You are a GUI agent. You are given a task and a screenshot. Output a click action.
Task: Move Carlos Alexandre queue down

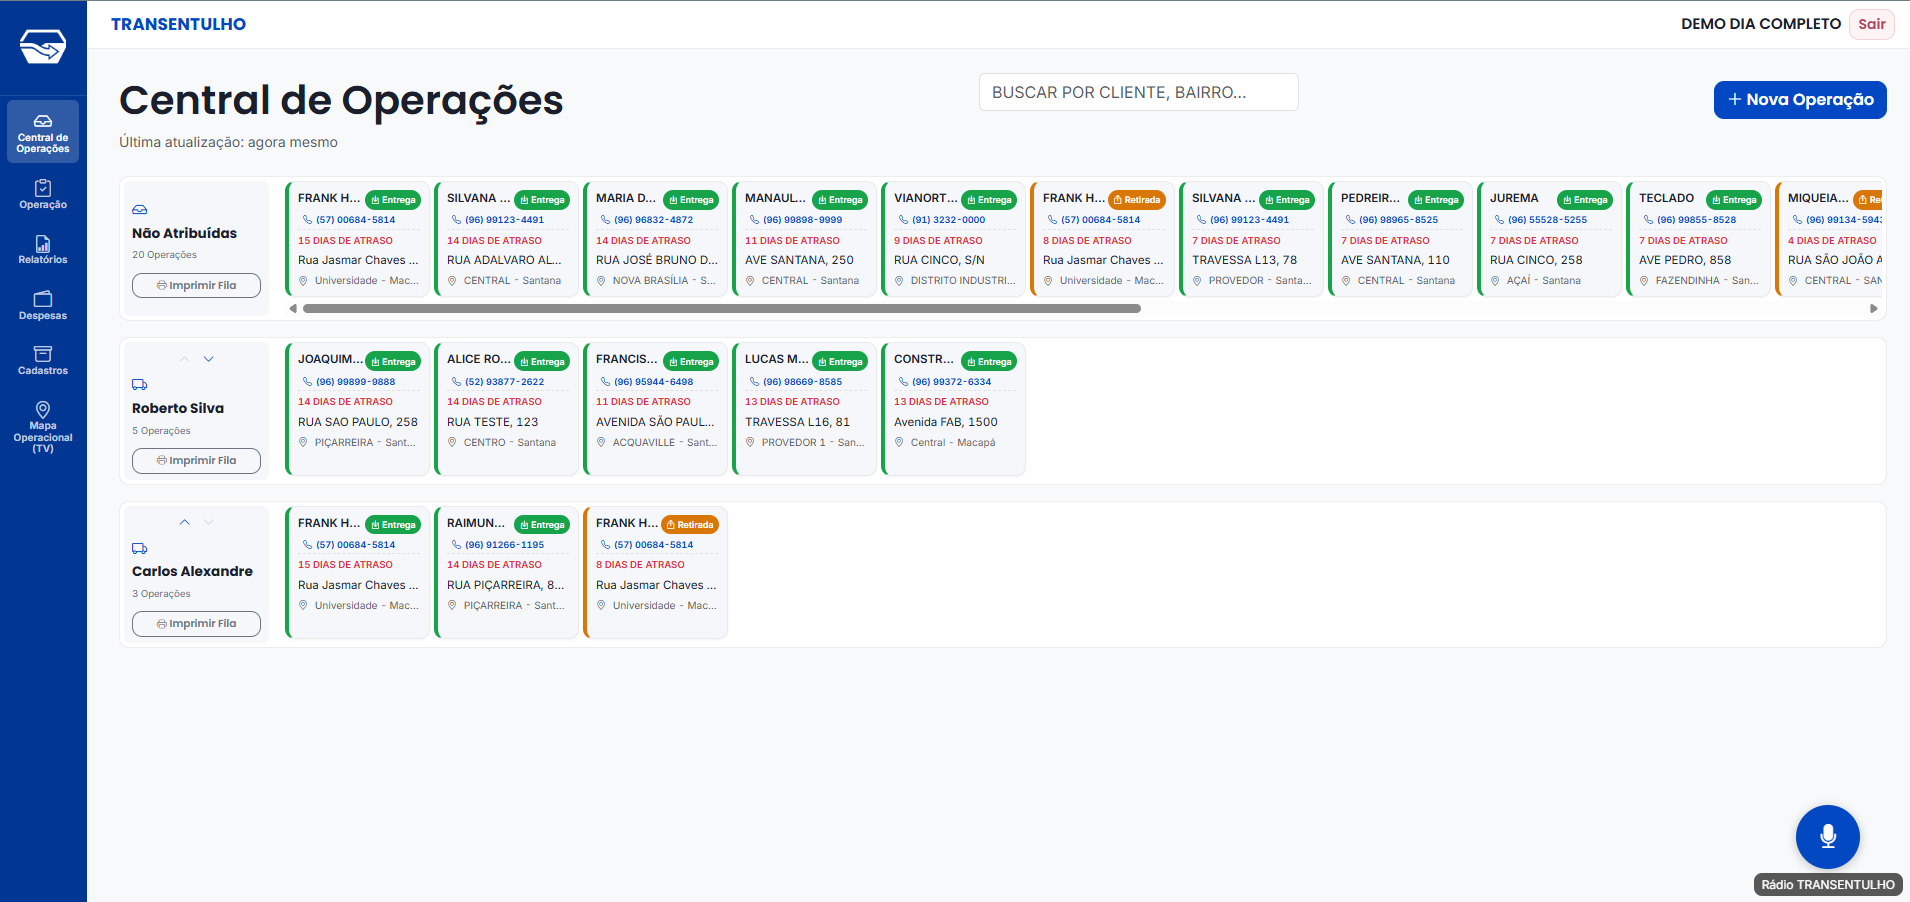(209, 522)
